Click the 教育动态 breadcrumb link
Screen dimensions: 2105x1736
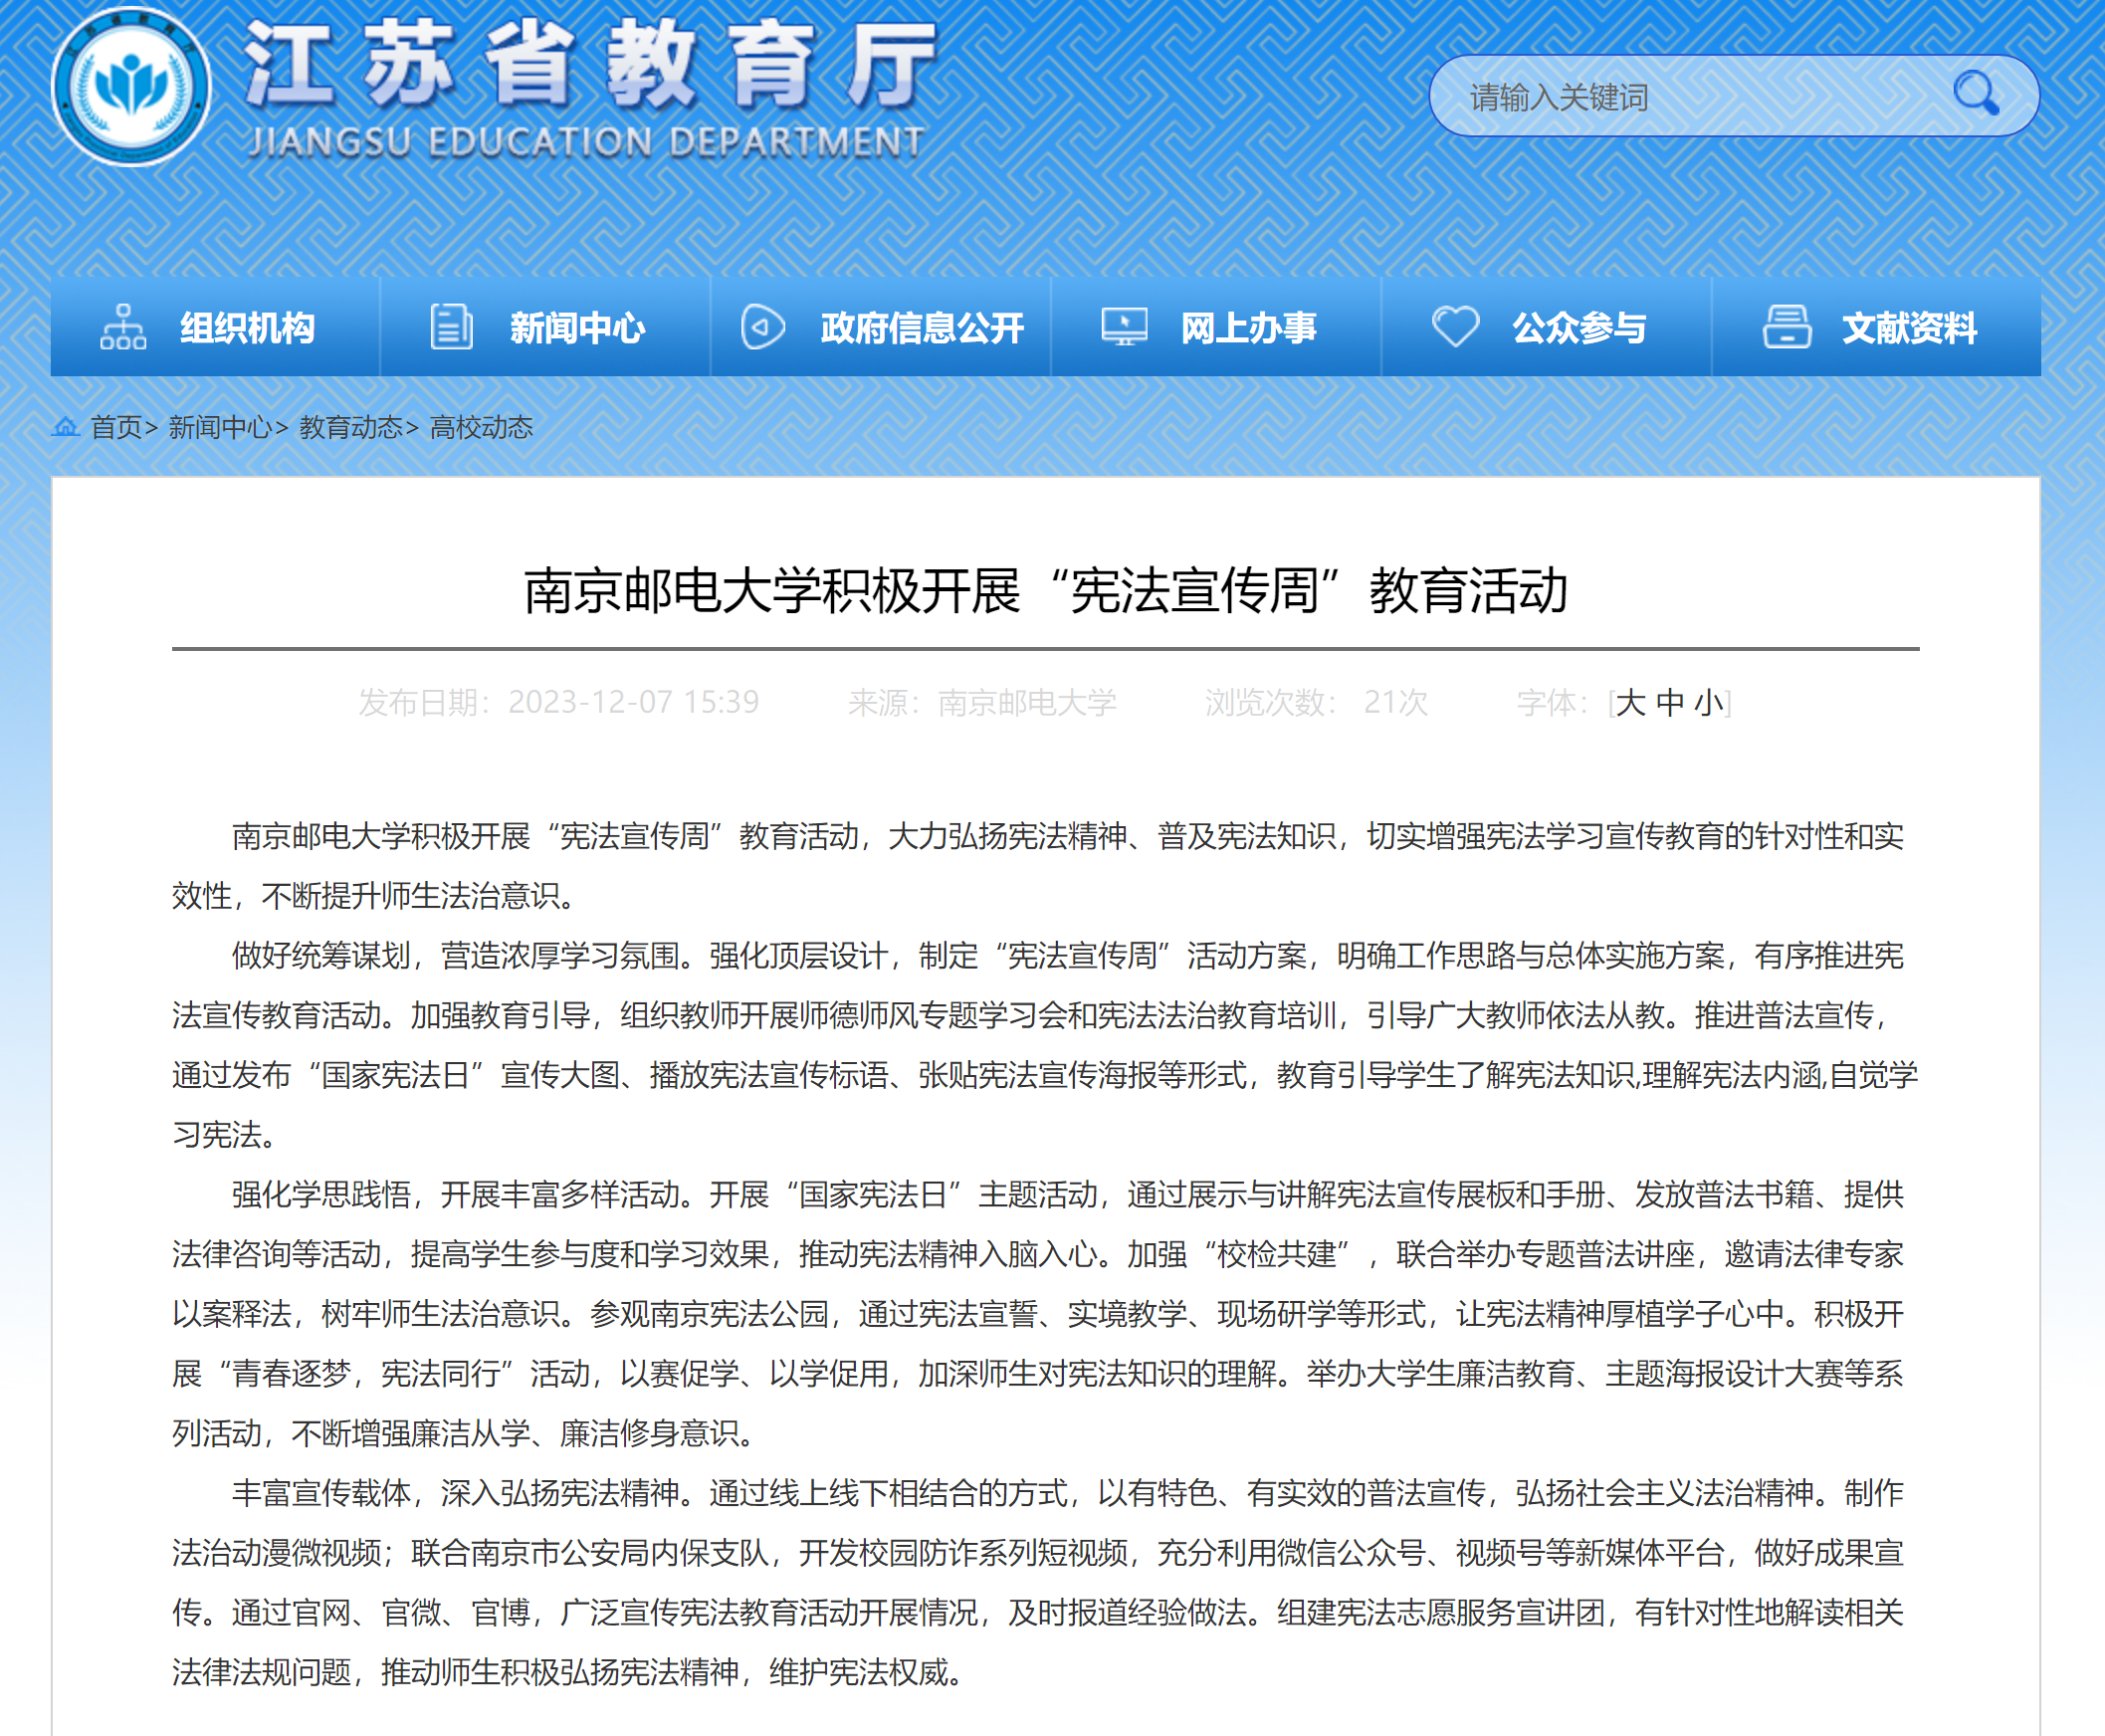point(351,428)
